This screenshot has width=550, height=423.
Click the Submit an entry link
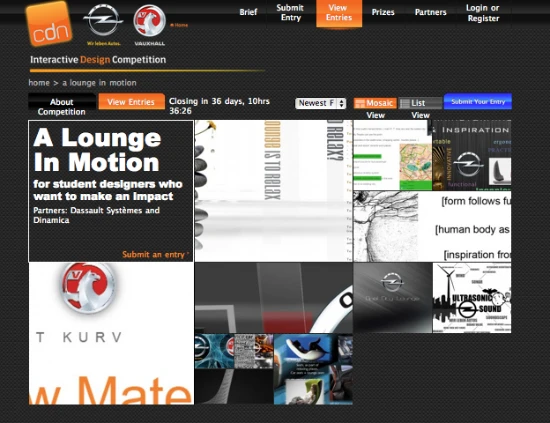click(x=155, y=255)
